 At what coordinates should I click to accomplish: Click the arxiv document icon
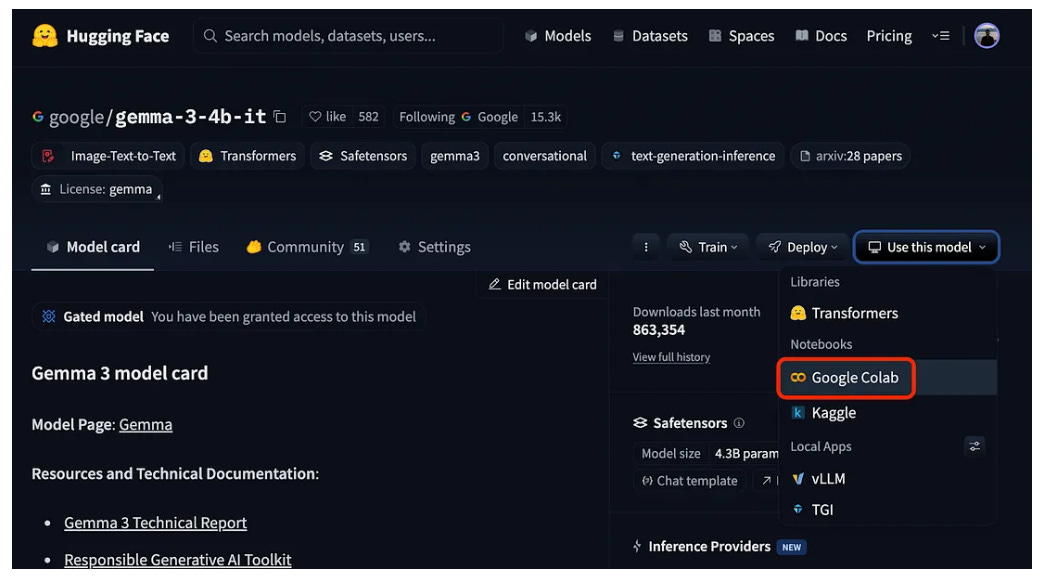point(805,156)
